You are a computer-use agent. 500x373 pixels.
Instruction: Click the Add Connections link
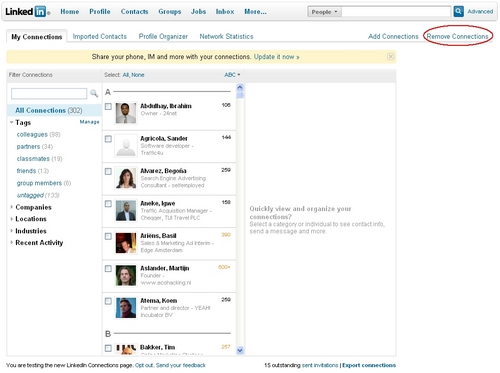point(393,36)
